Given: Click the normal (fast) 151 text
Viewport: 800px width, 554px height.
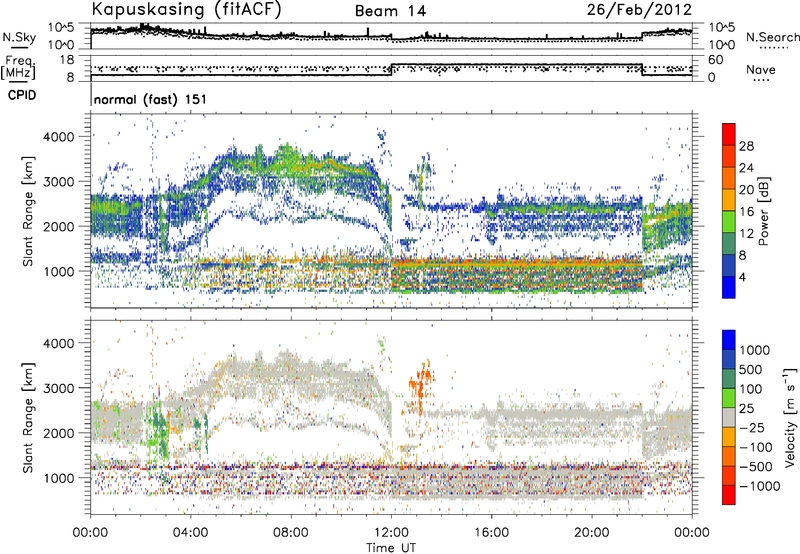Looking at the screenshot, I should [151, 99].
